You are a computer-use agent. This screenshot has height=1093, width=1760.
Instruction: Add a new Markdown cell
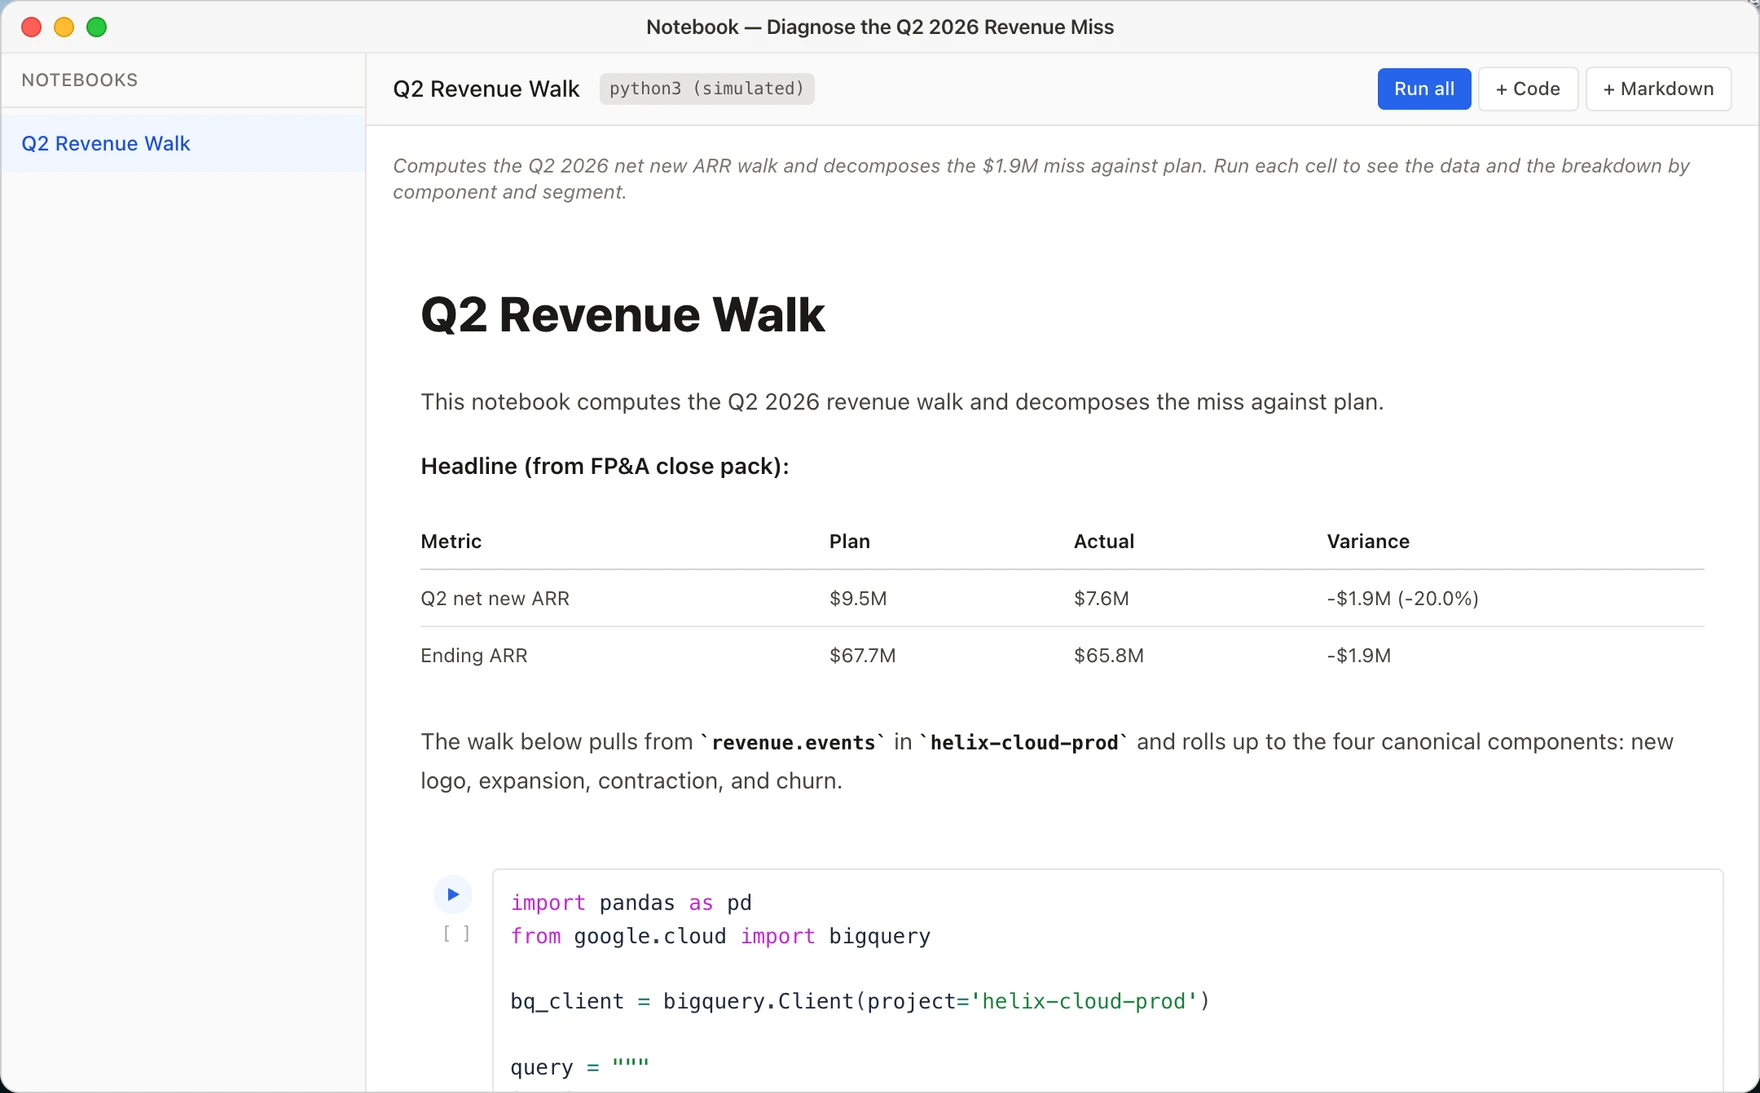click(1658, 89)
